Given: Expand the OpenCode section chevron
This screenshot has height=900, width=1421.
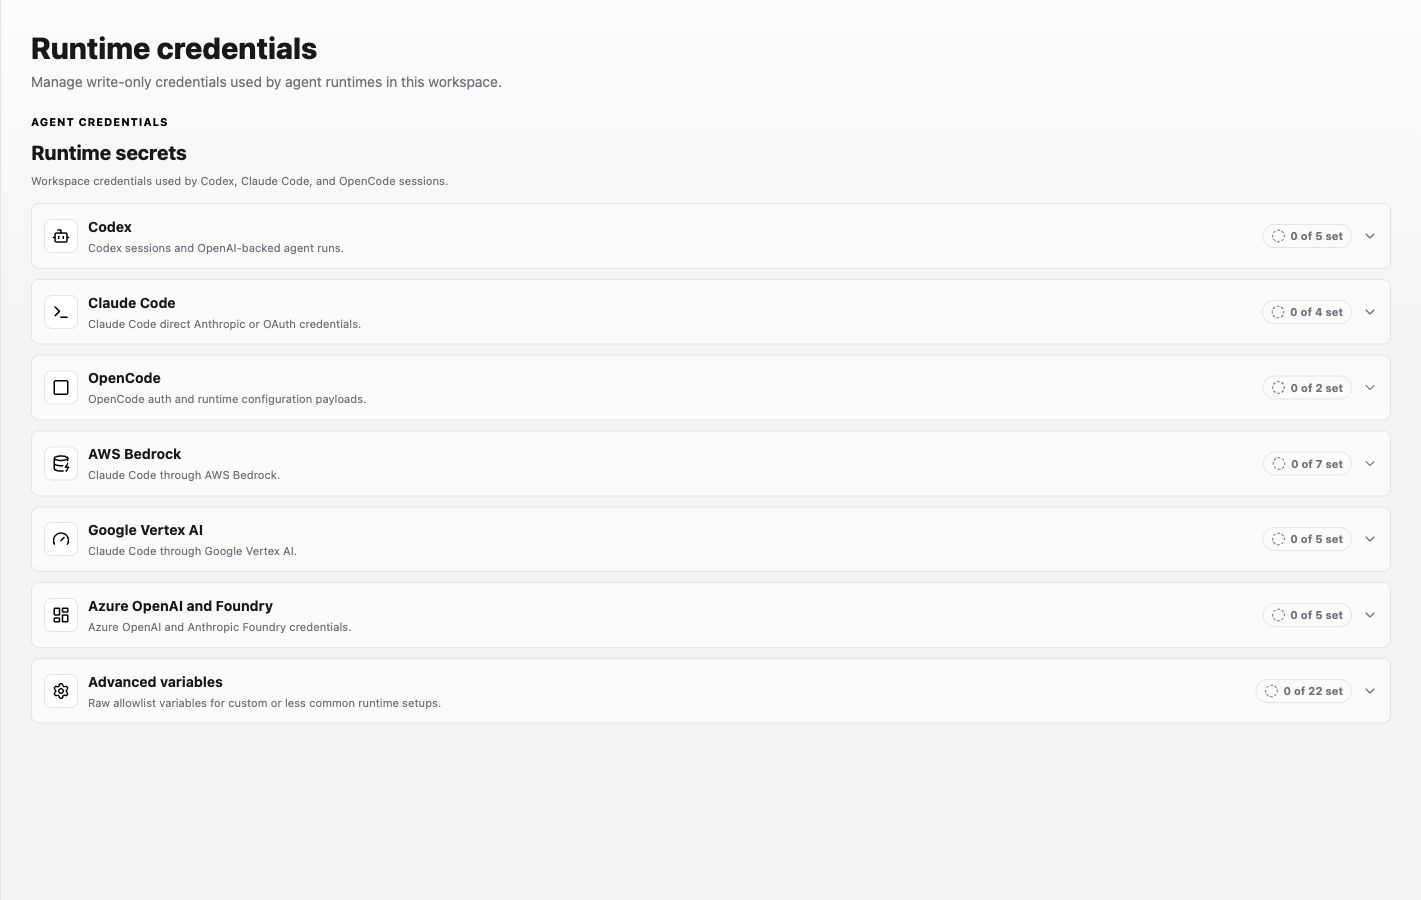Looking at the screenshot, I should [x=1370, y=388].
